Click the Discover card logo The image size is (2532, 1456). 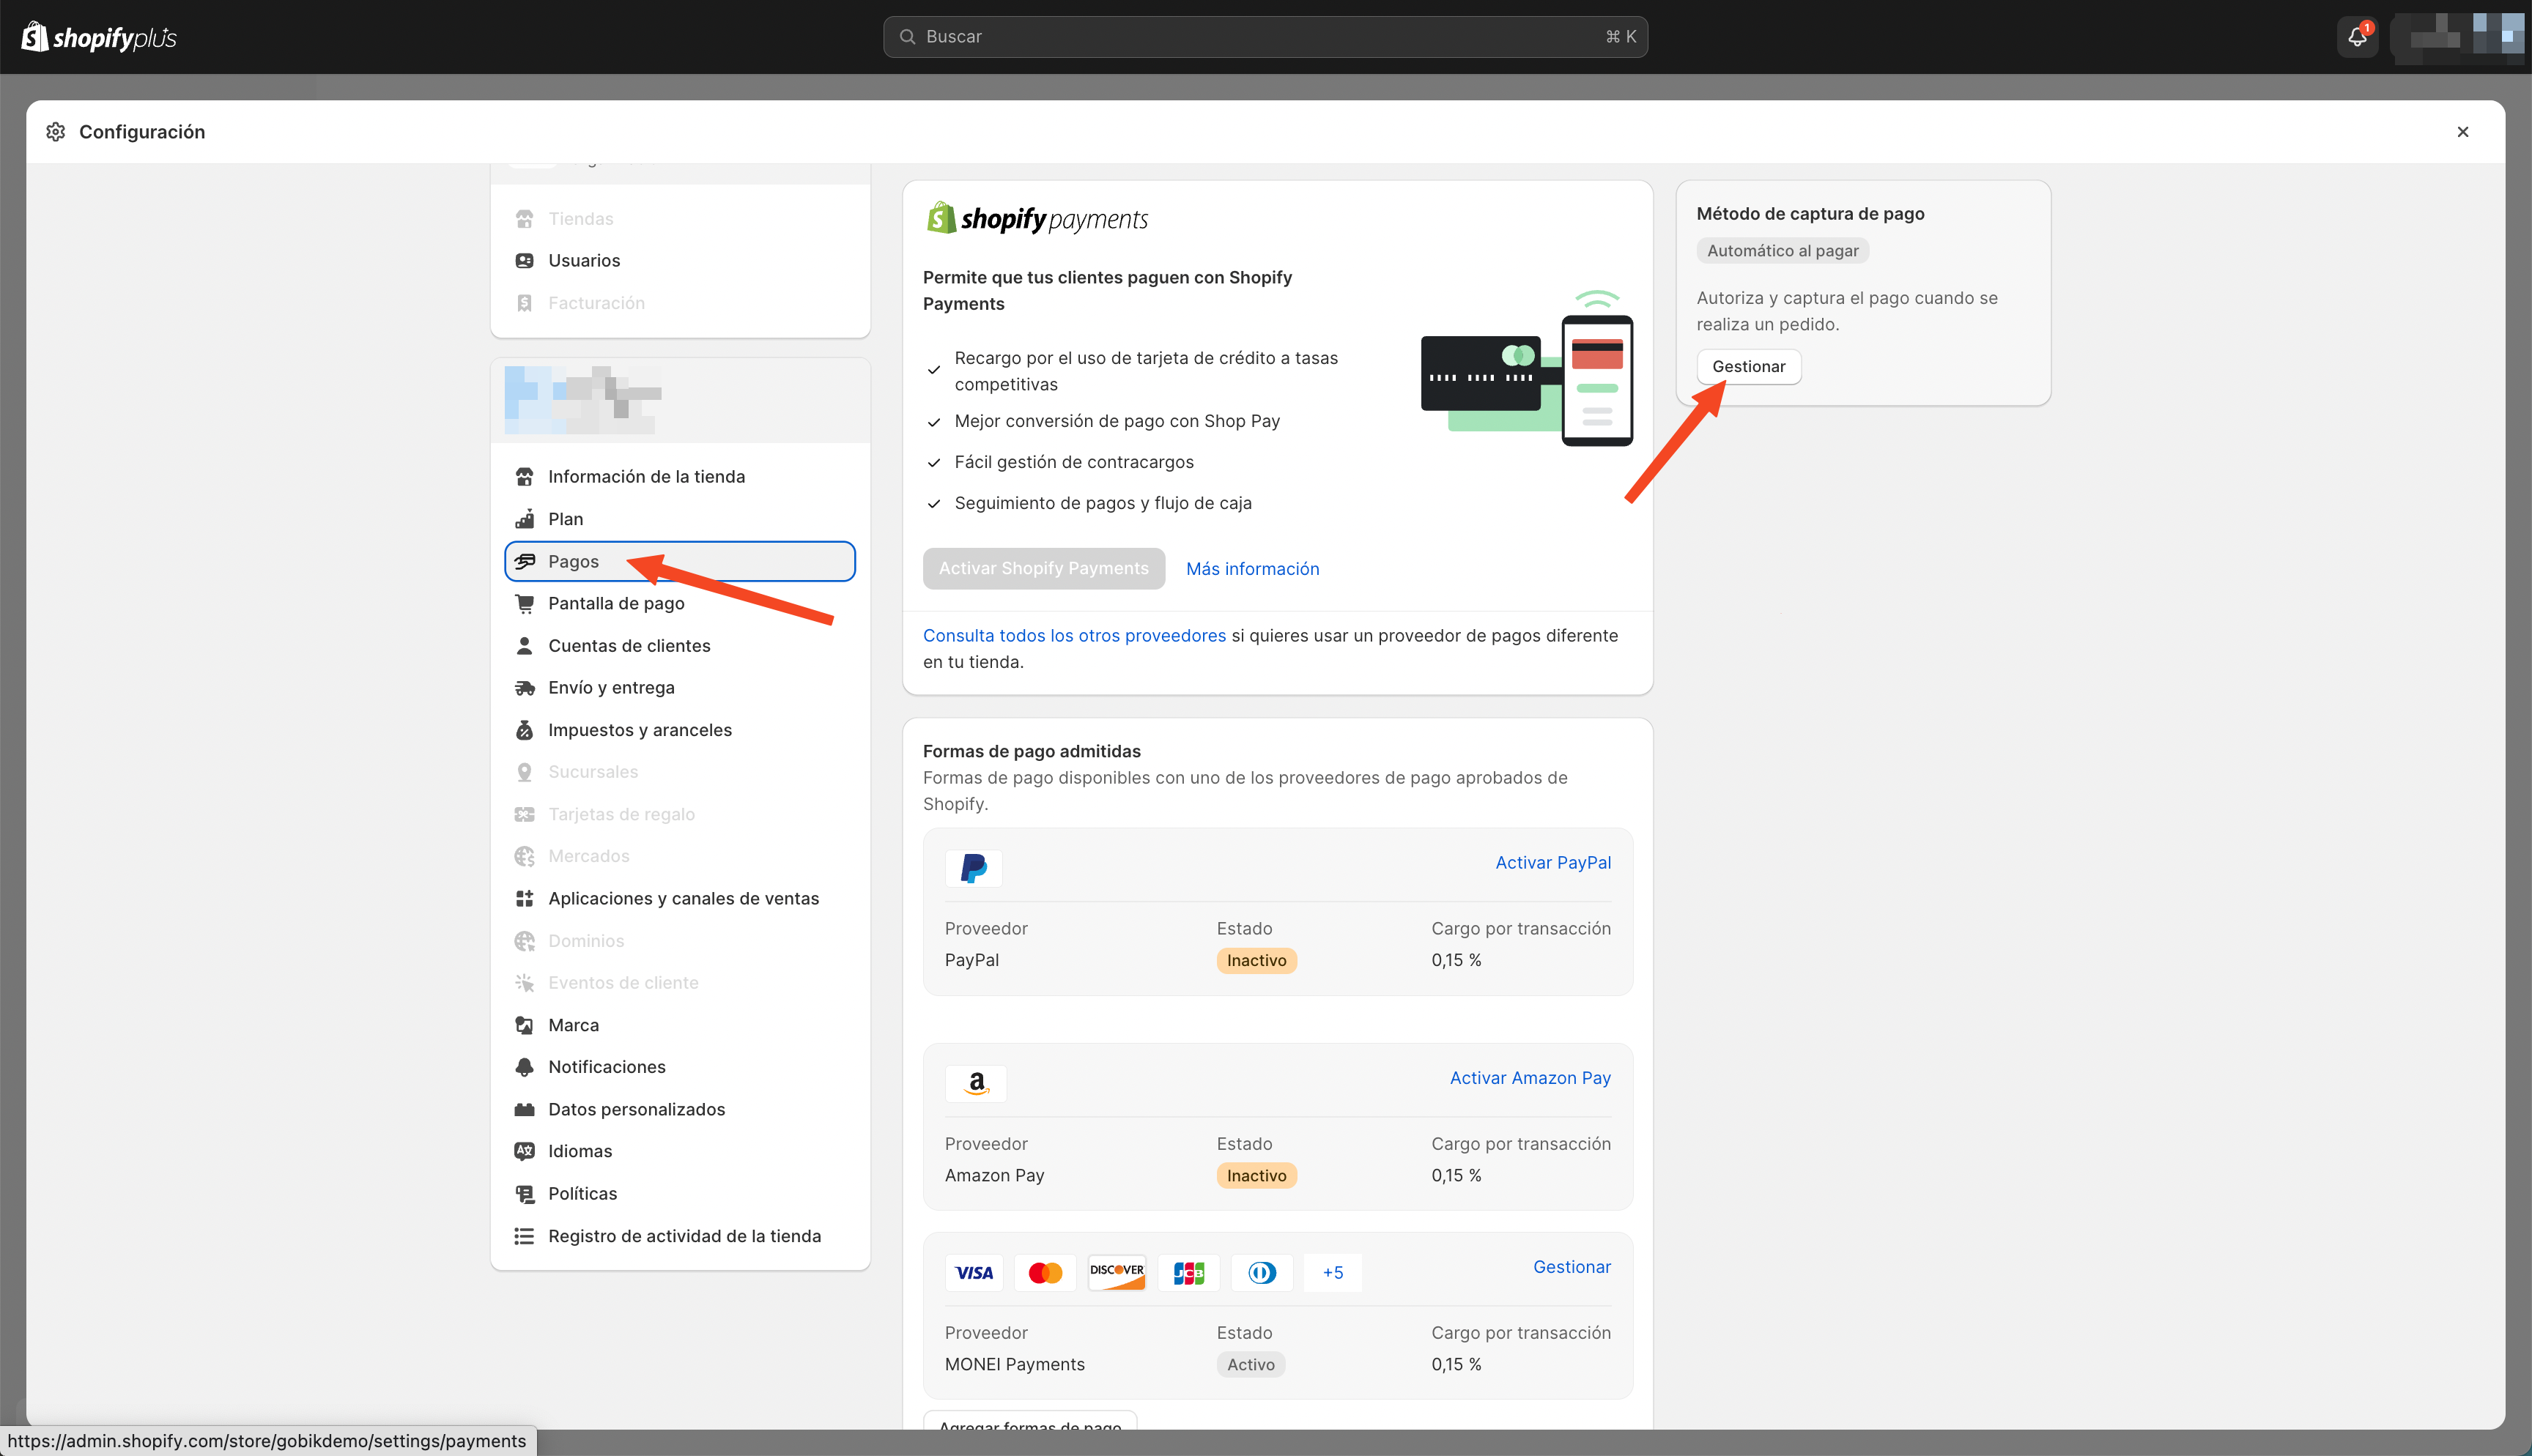click(x=1117, y=1273)
